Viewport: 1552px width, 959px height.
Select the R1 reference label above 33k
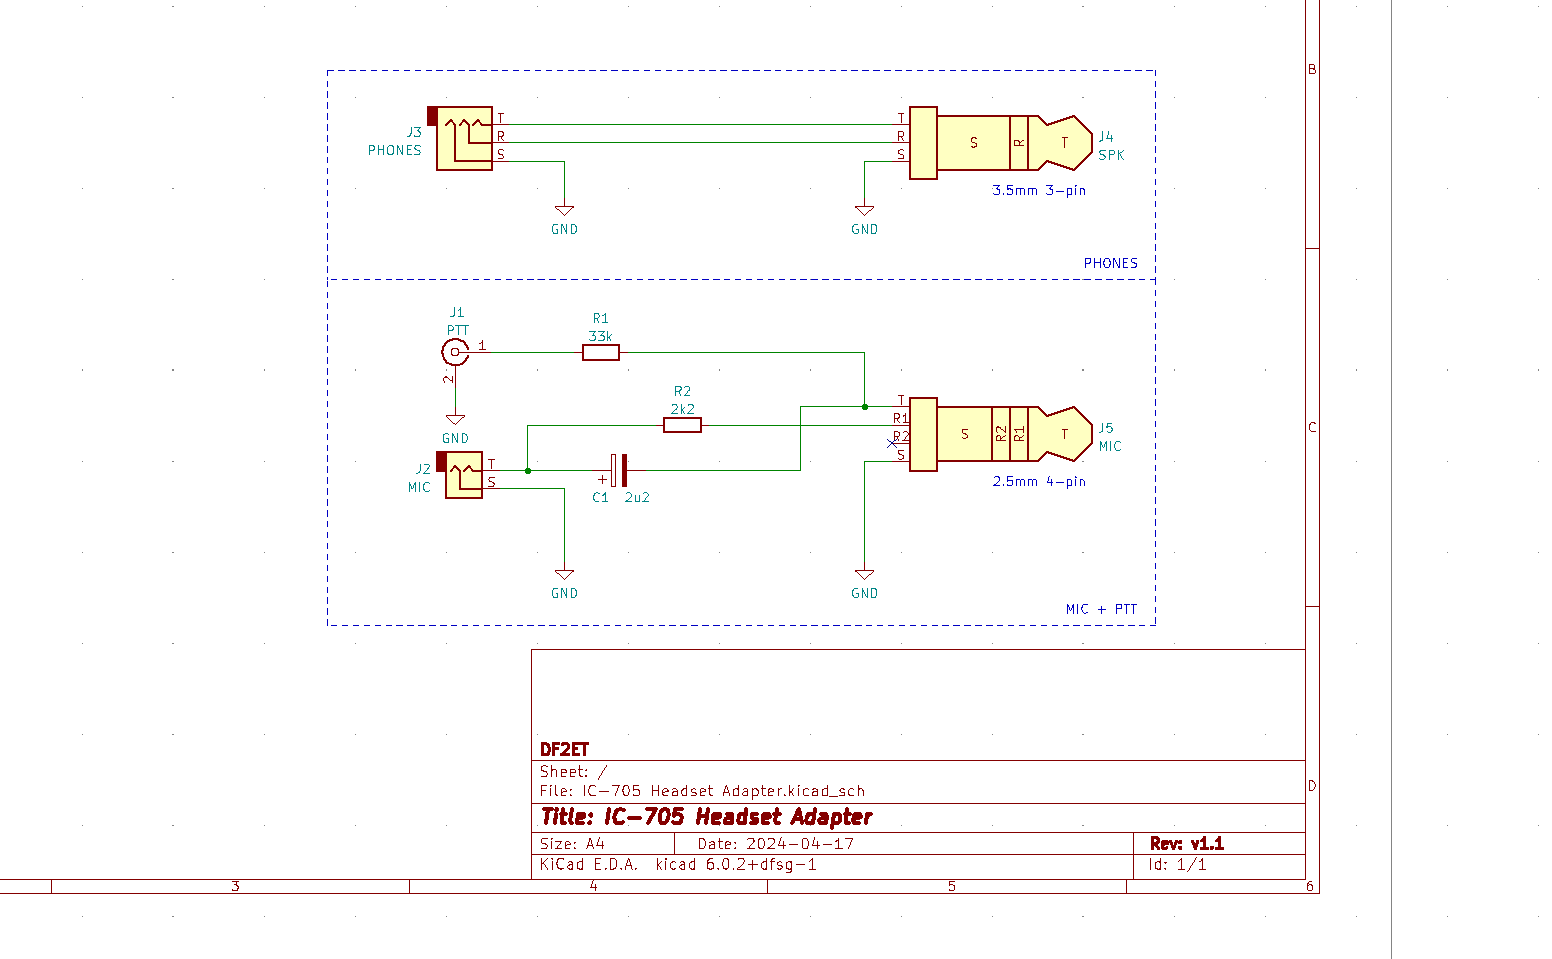[600, 318]
